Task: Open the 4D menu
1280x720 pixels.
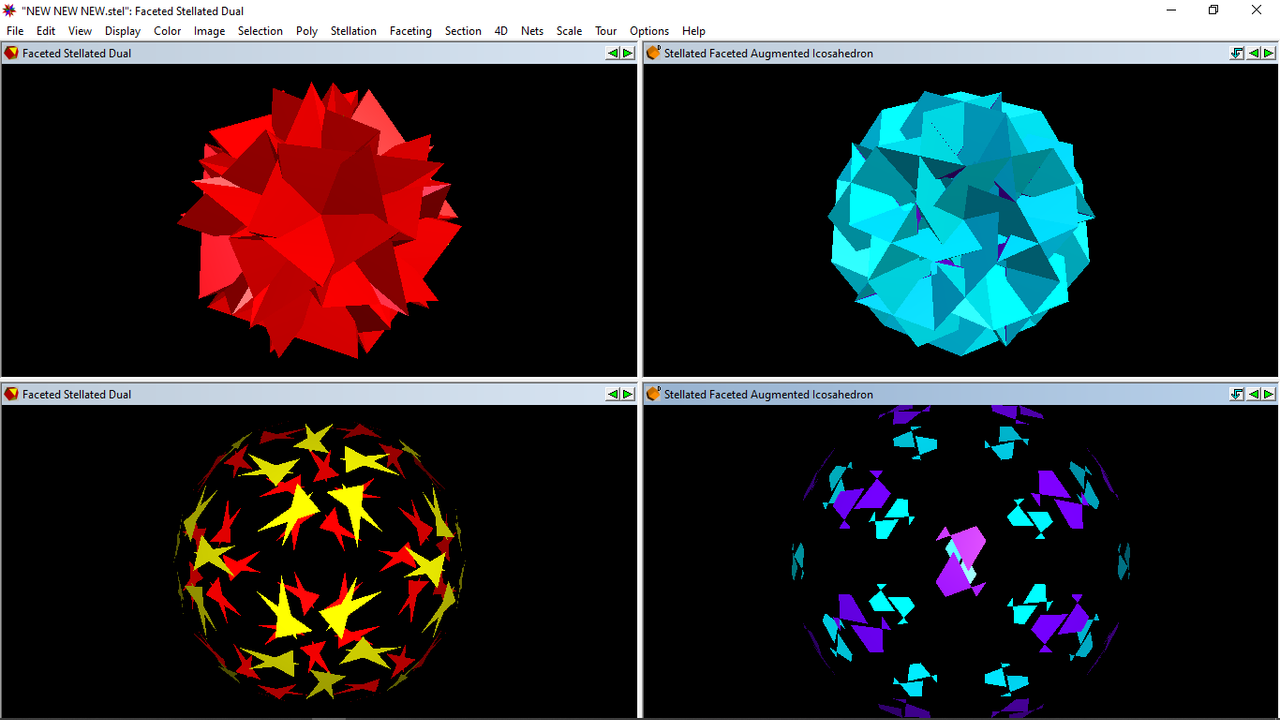Action: point(501,31)
